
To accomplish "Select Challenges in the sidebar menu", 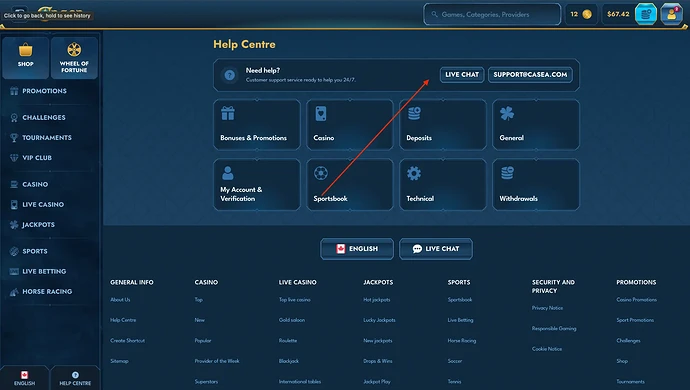I will click(x=44, y=118).
